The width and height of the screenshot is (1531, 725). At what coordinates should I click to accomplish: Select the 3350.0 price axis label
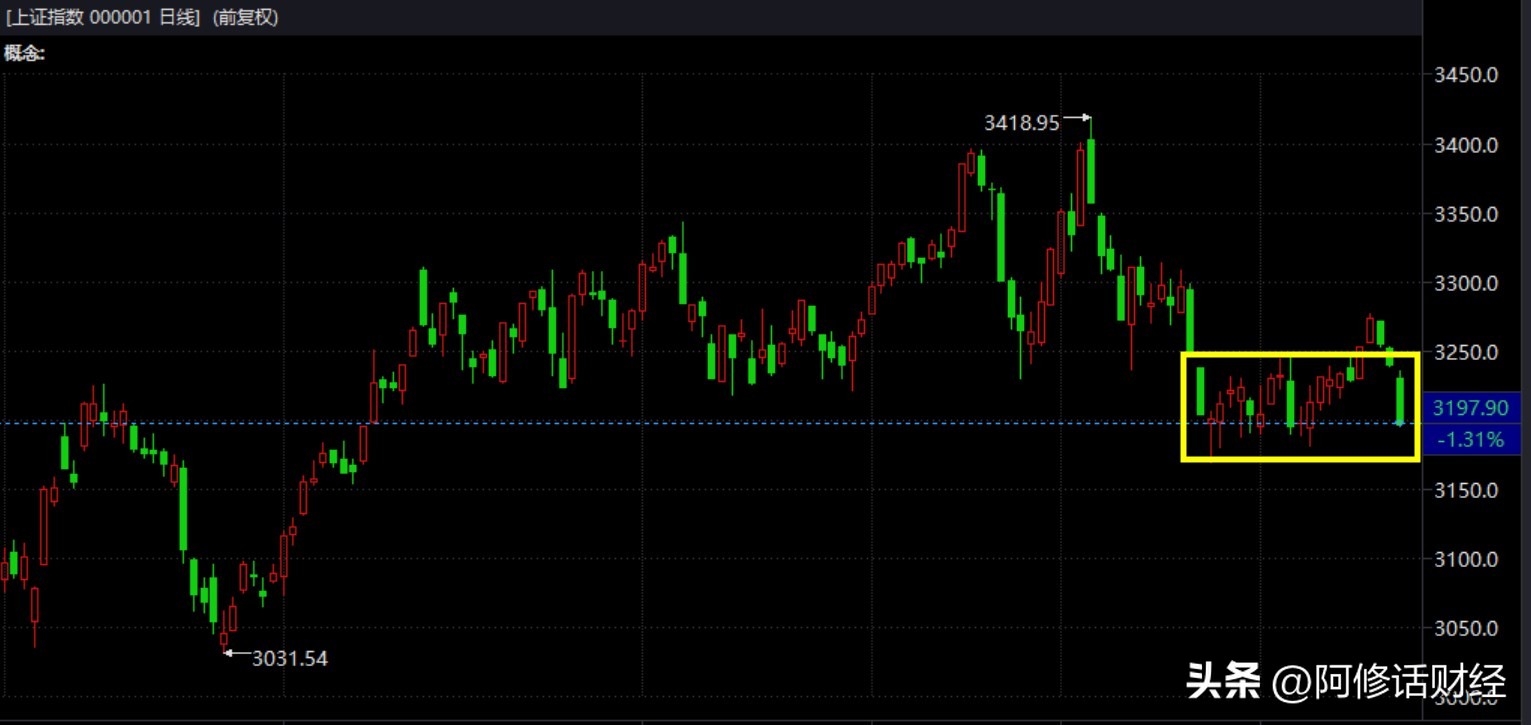pyautogui.click(x=1465, y=214)
